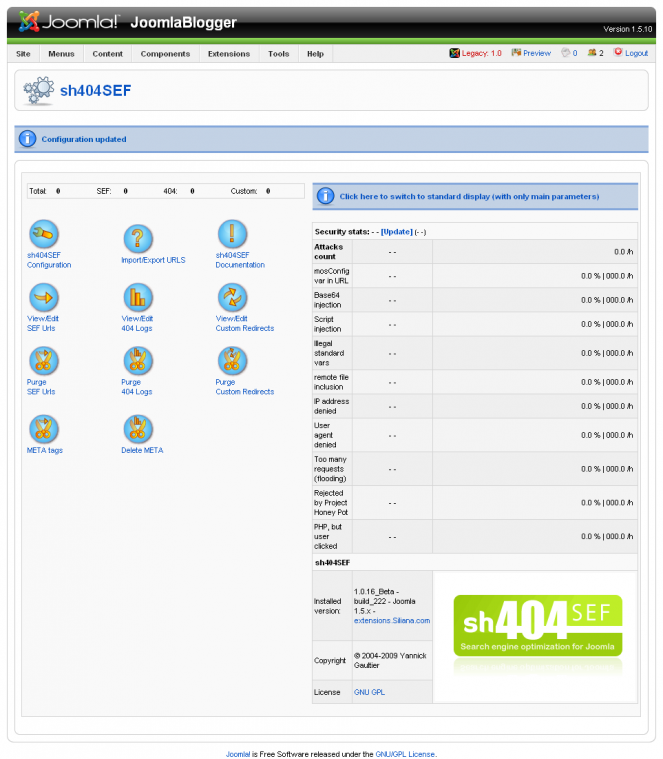Click Purge Custom Redirects scissors icon

232,361
